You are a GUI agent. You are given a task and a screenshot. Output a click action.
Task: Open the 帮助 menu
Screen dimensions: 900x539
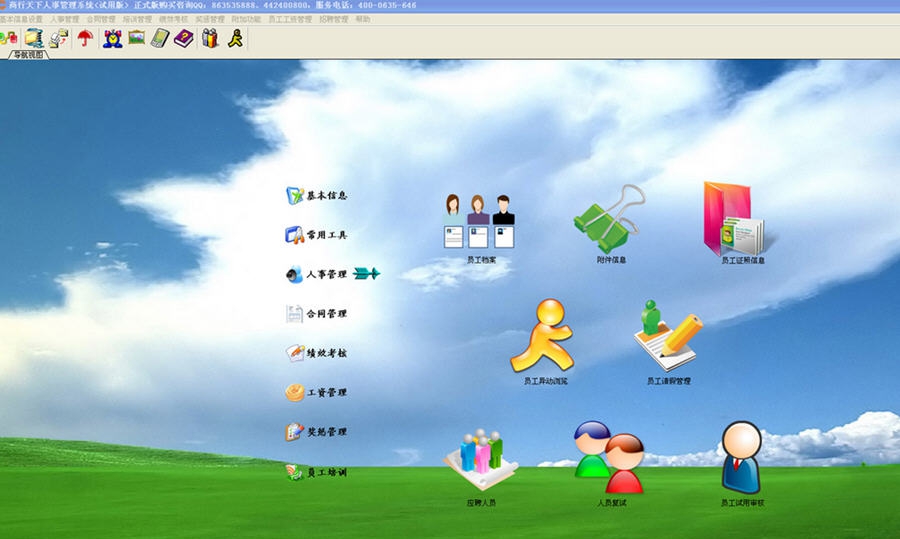[x=363, y=19]
